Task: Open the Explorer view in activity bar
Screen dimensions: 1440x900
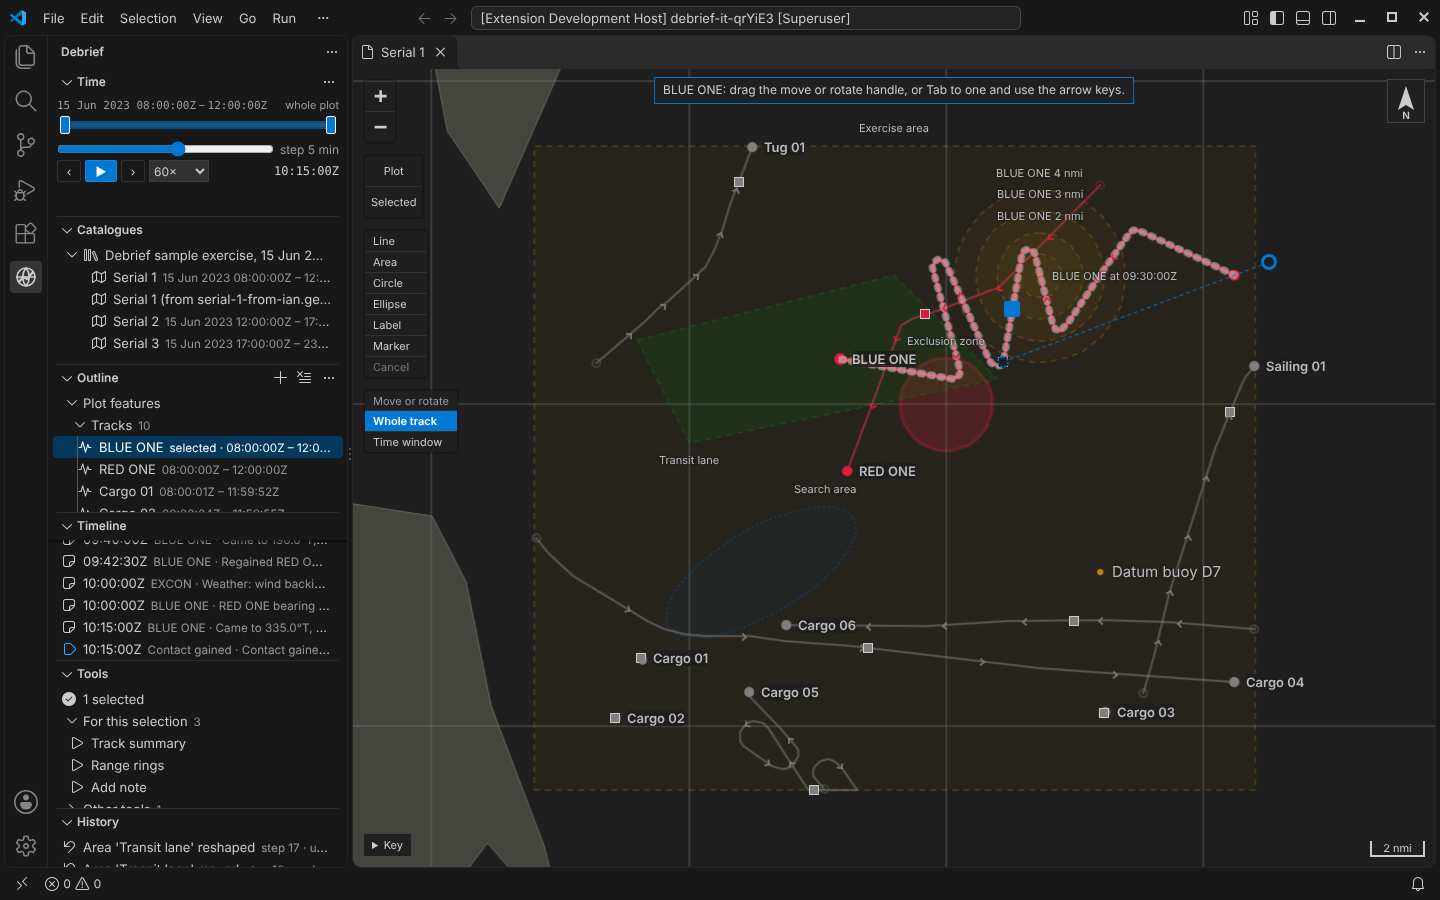Action: [26, 57]
